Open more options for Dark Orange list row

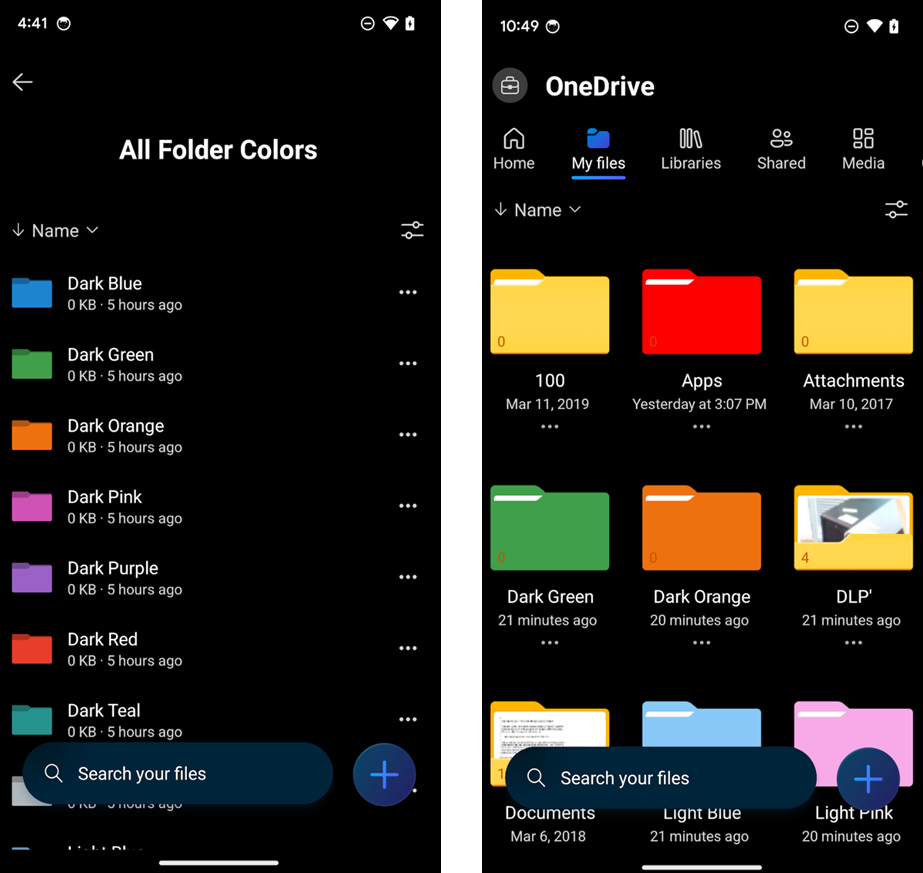[408, 434]
